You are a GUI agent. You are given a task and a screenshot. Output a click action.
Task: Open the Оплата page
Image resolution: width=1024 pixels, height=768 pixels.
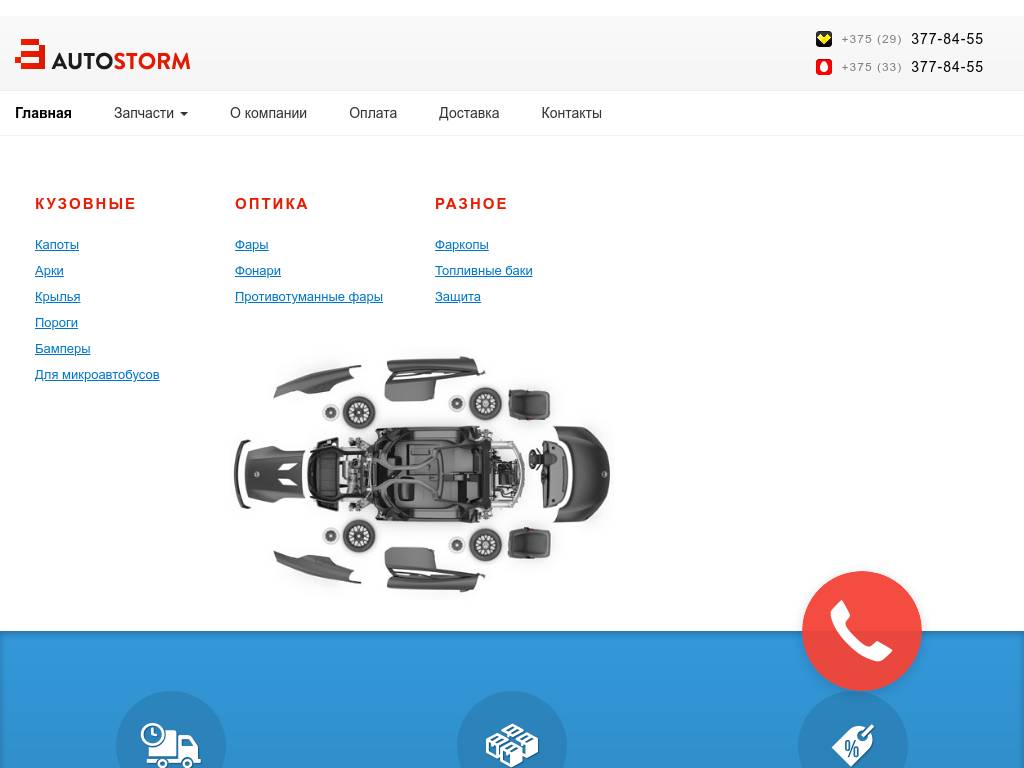(373, 113)
